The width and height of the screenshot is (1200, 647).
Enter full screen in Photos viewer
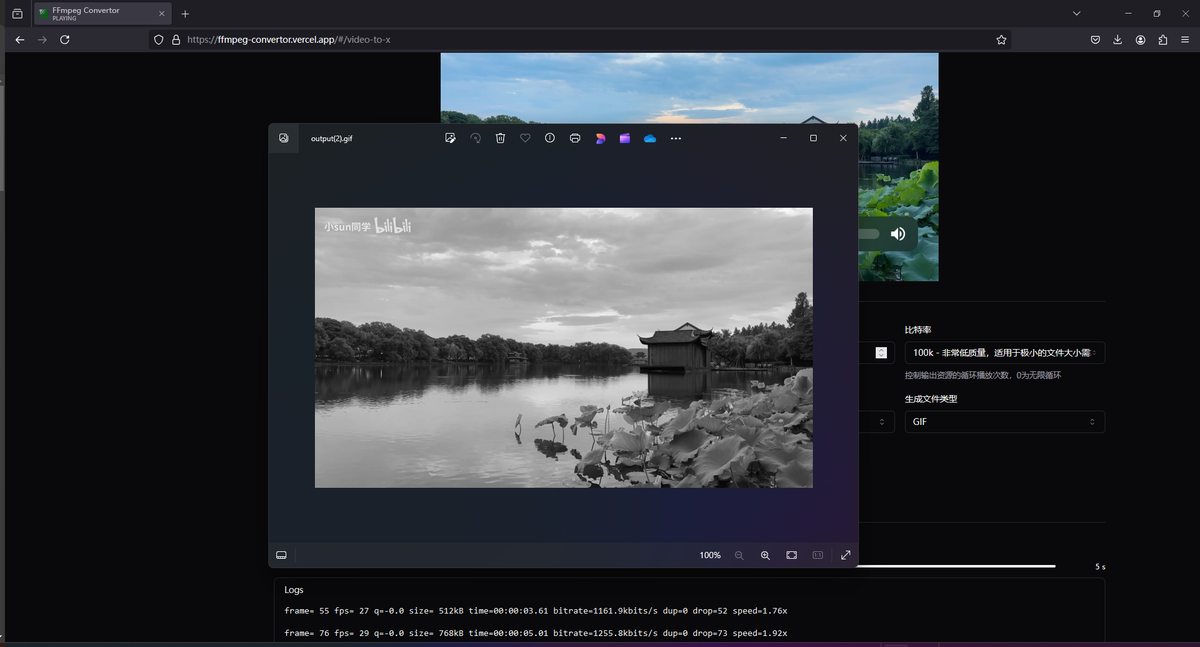pyautogui.click(x=845, y=555)
